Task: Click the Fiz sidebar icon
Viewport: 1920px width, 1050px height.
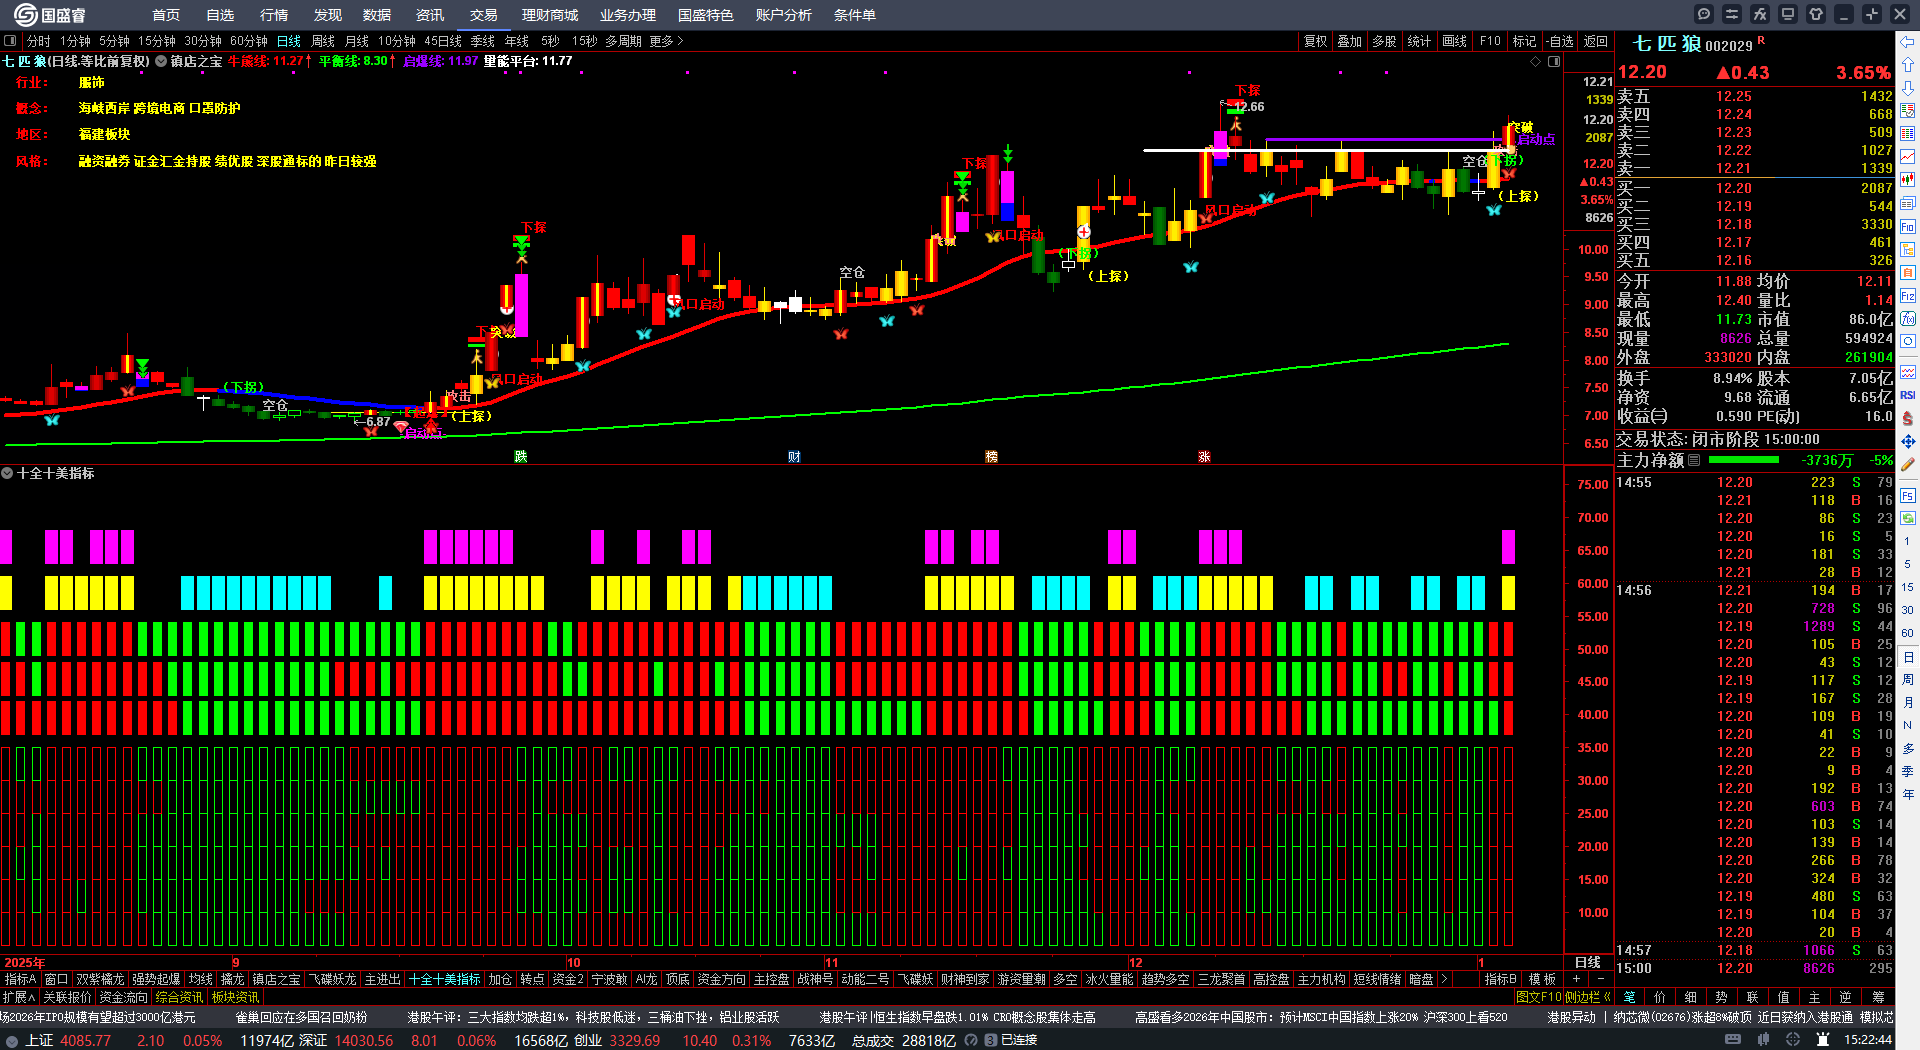Action: (x=1908, y=296)
